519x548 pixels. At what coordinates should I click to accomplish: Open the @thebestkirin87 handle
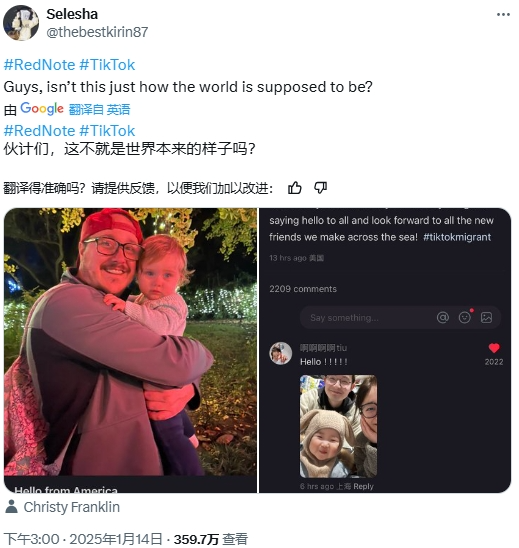pos(97,32)
